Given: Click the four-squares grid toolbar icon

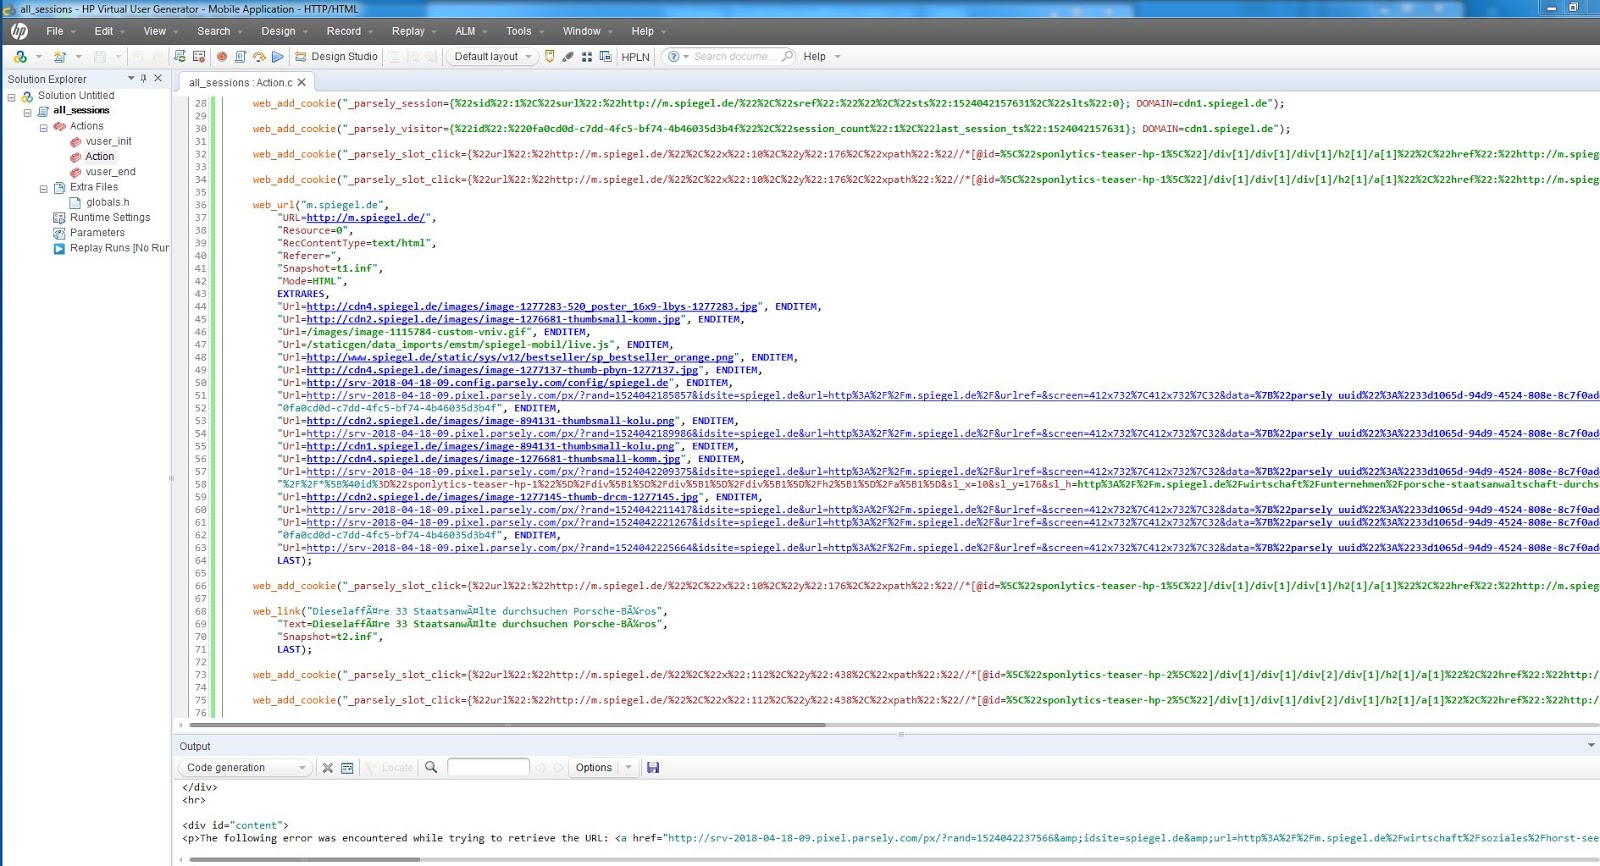Looking at the screenshot, I should 587,57.
